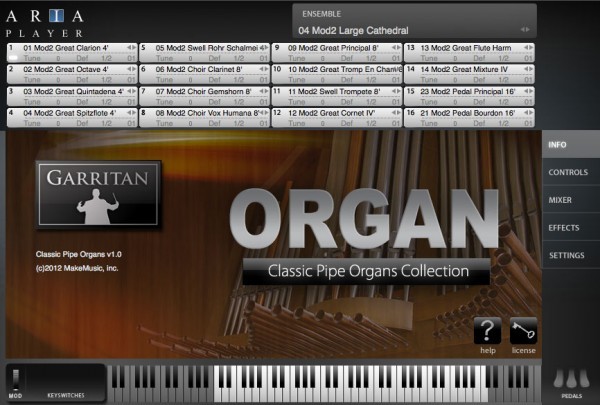
Task: Click the 1/2 setting in slot 14
Action: [504, 80]
